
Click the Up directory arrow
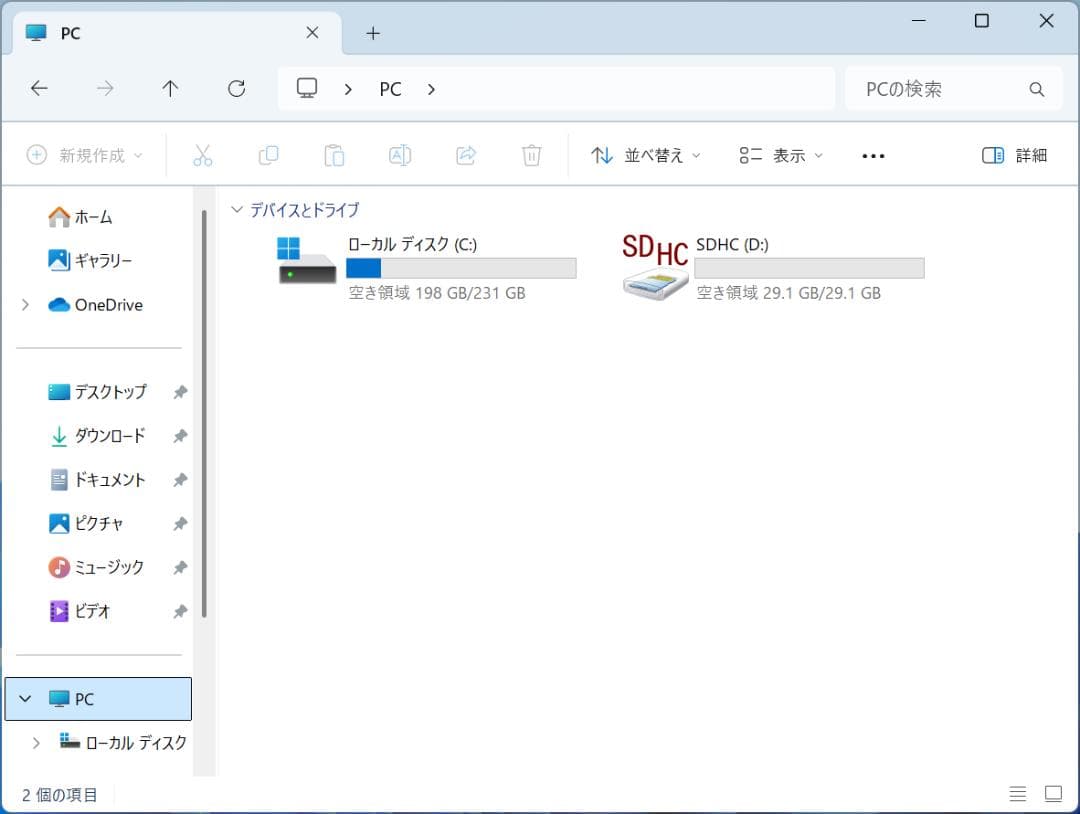pos(170,89)
